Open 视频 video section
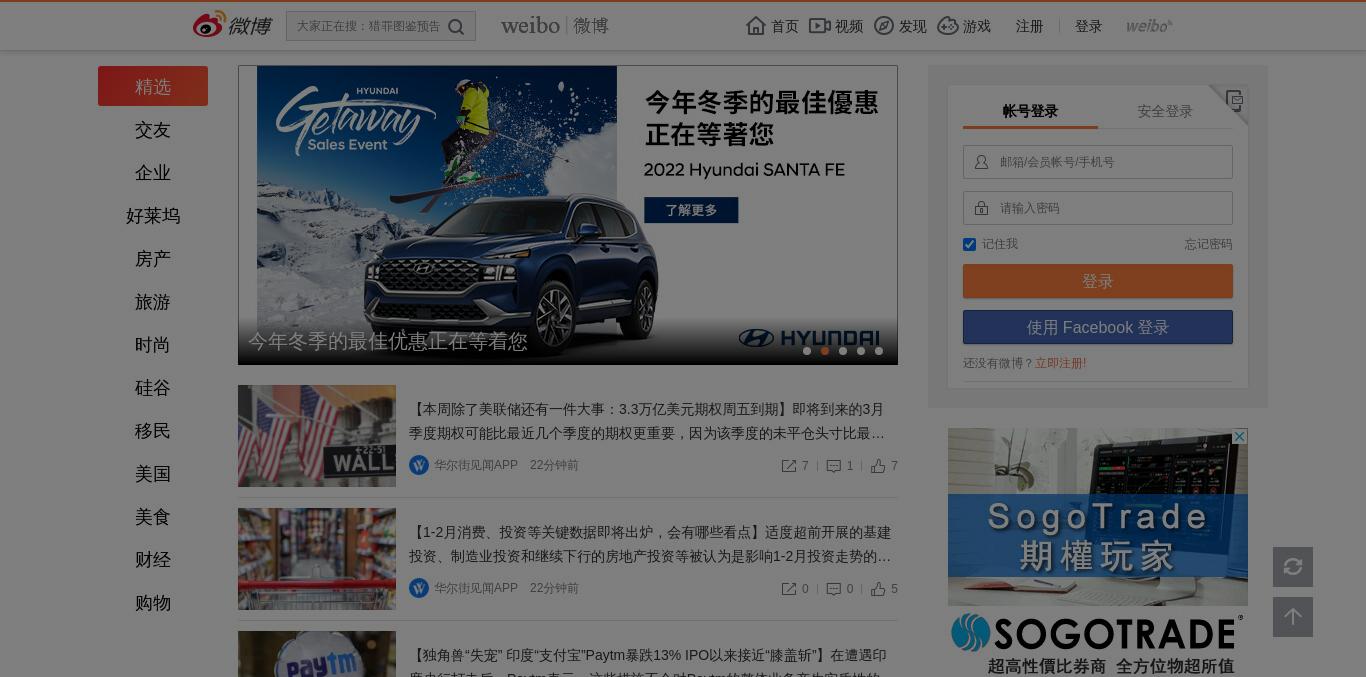Screen dimensions: 1366x677 (x=836, y=26)
